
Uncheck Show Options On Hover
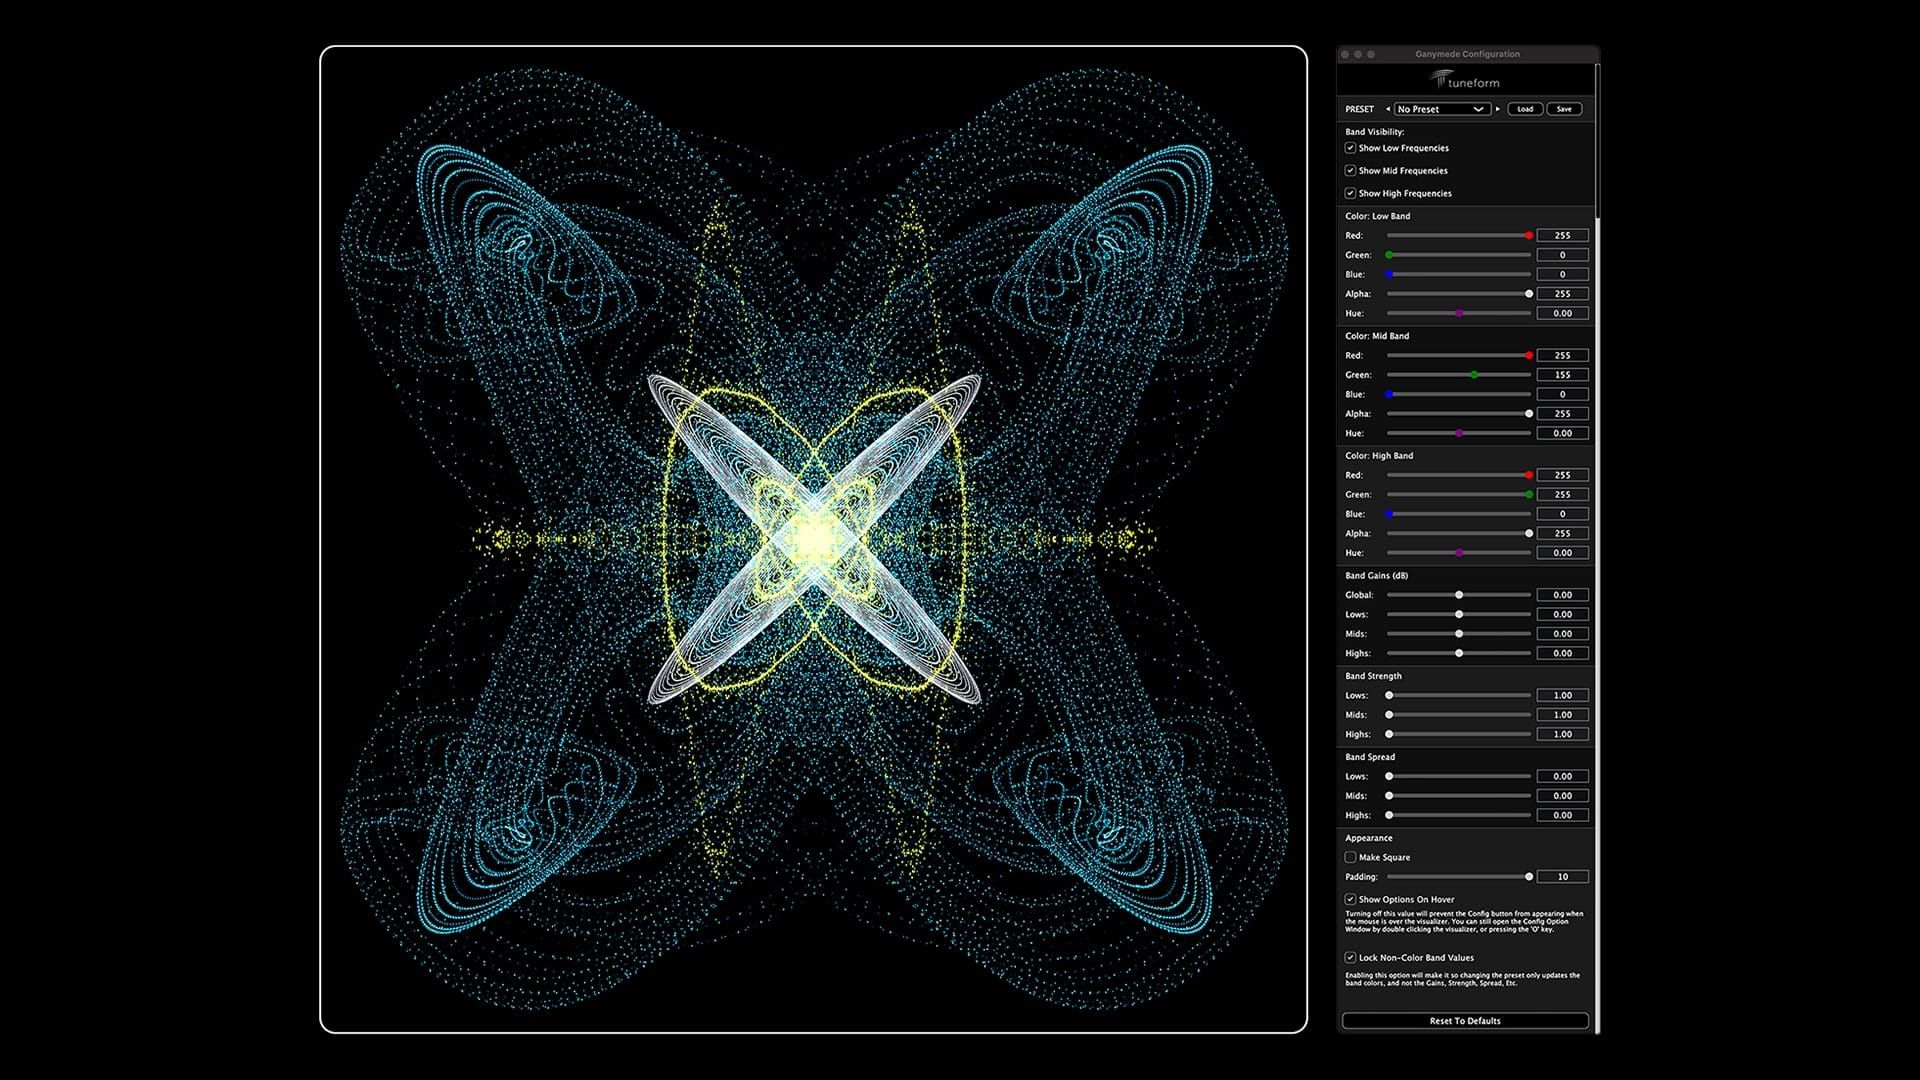point(1350,900)
